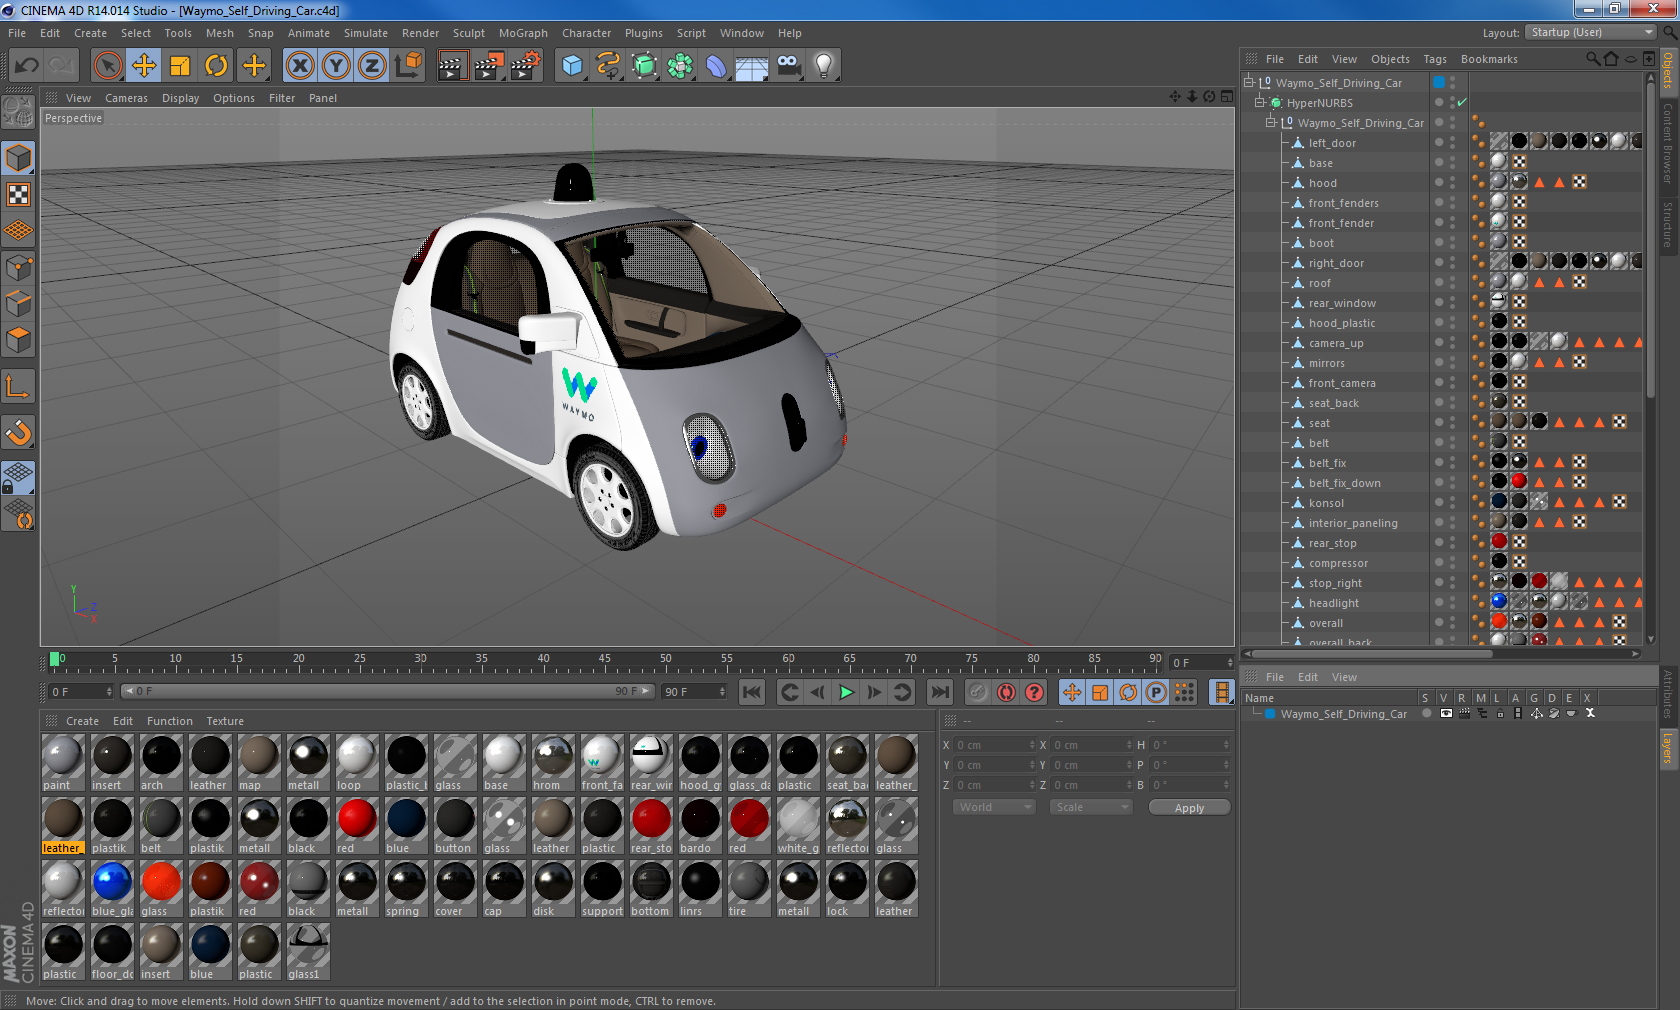Open the Simulate menu
Image resolution: width=1680 pixels, height=1010 pixels.
pos(366,33)
